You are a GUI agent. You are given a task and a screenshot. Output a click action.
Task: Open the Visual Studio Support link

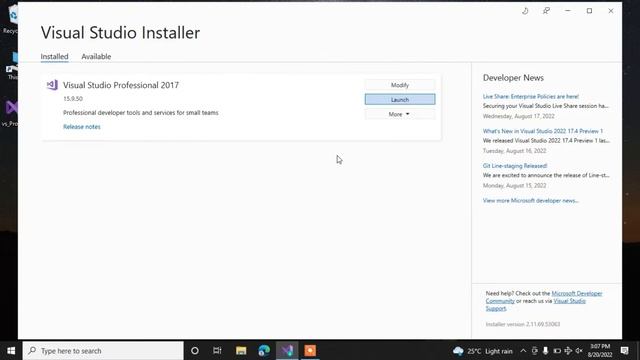[x=569, y=301]
